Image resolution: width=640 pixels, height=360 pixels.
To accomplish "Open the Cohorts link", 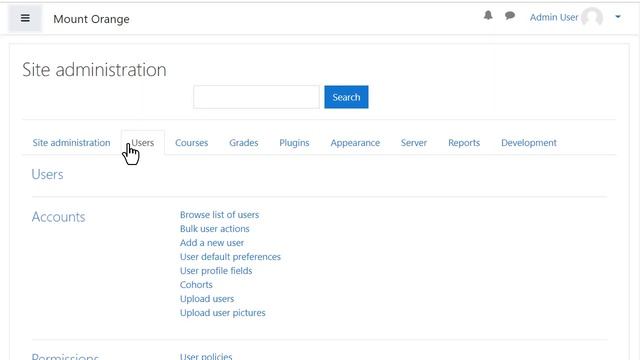I will [x=196, y=284].
